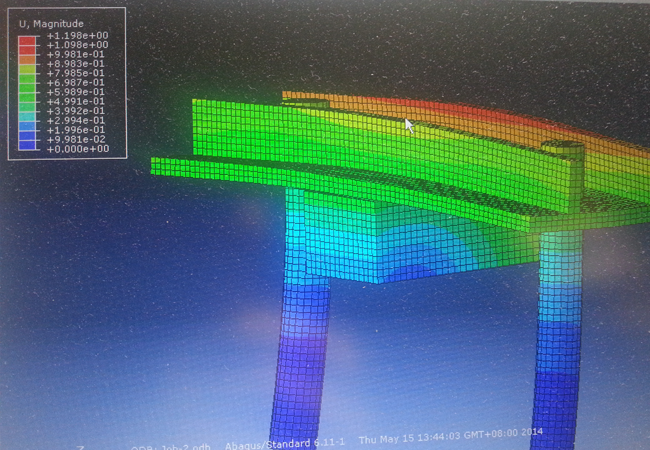Click the red top legend color band
The image size is (650, 450).
pos(27,41)
